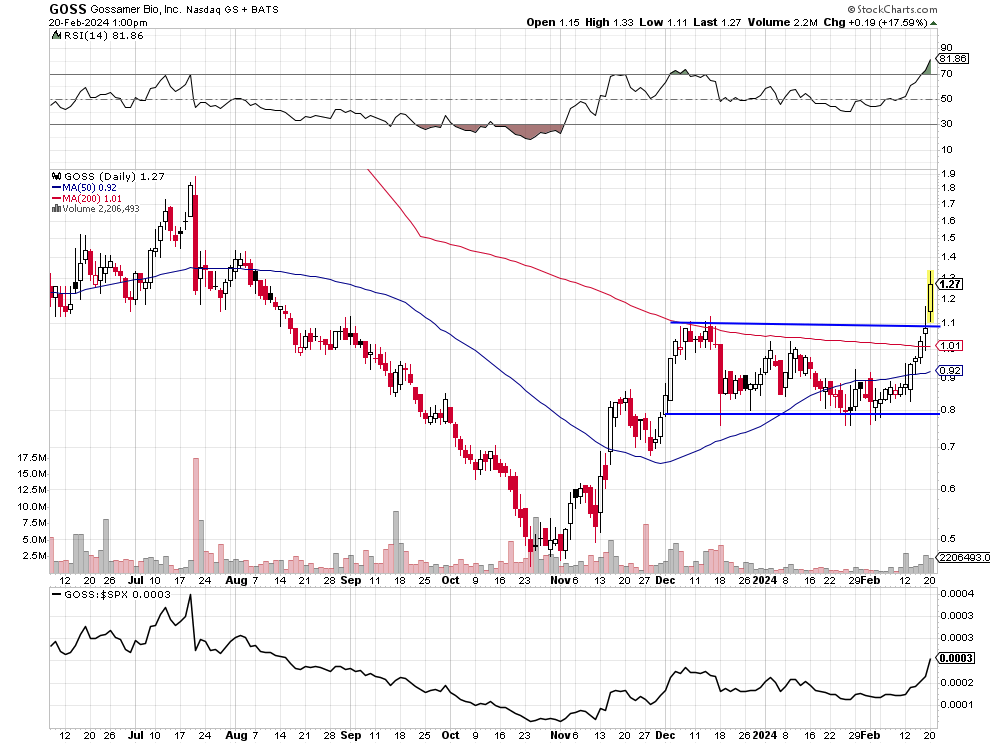The image size is (990, 744).
Task: Select the GOSS:$SPX line marker
Action: click(x=58, y=592)
